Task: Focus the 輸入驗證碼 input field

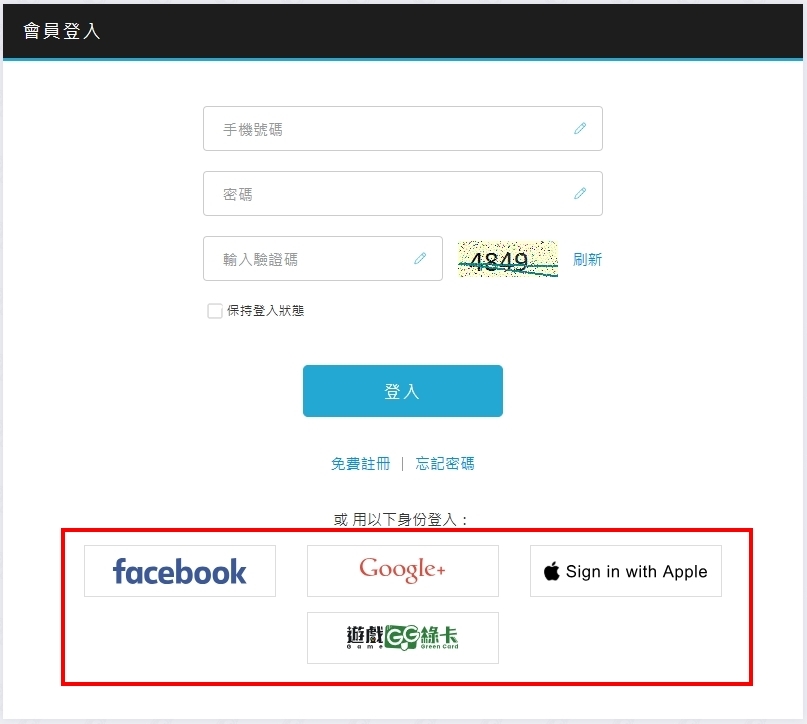Action: click(x=323, y=258)
